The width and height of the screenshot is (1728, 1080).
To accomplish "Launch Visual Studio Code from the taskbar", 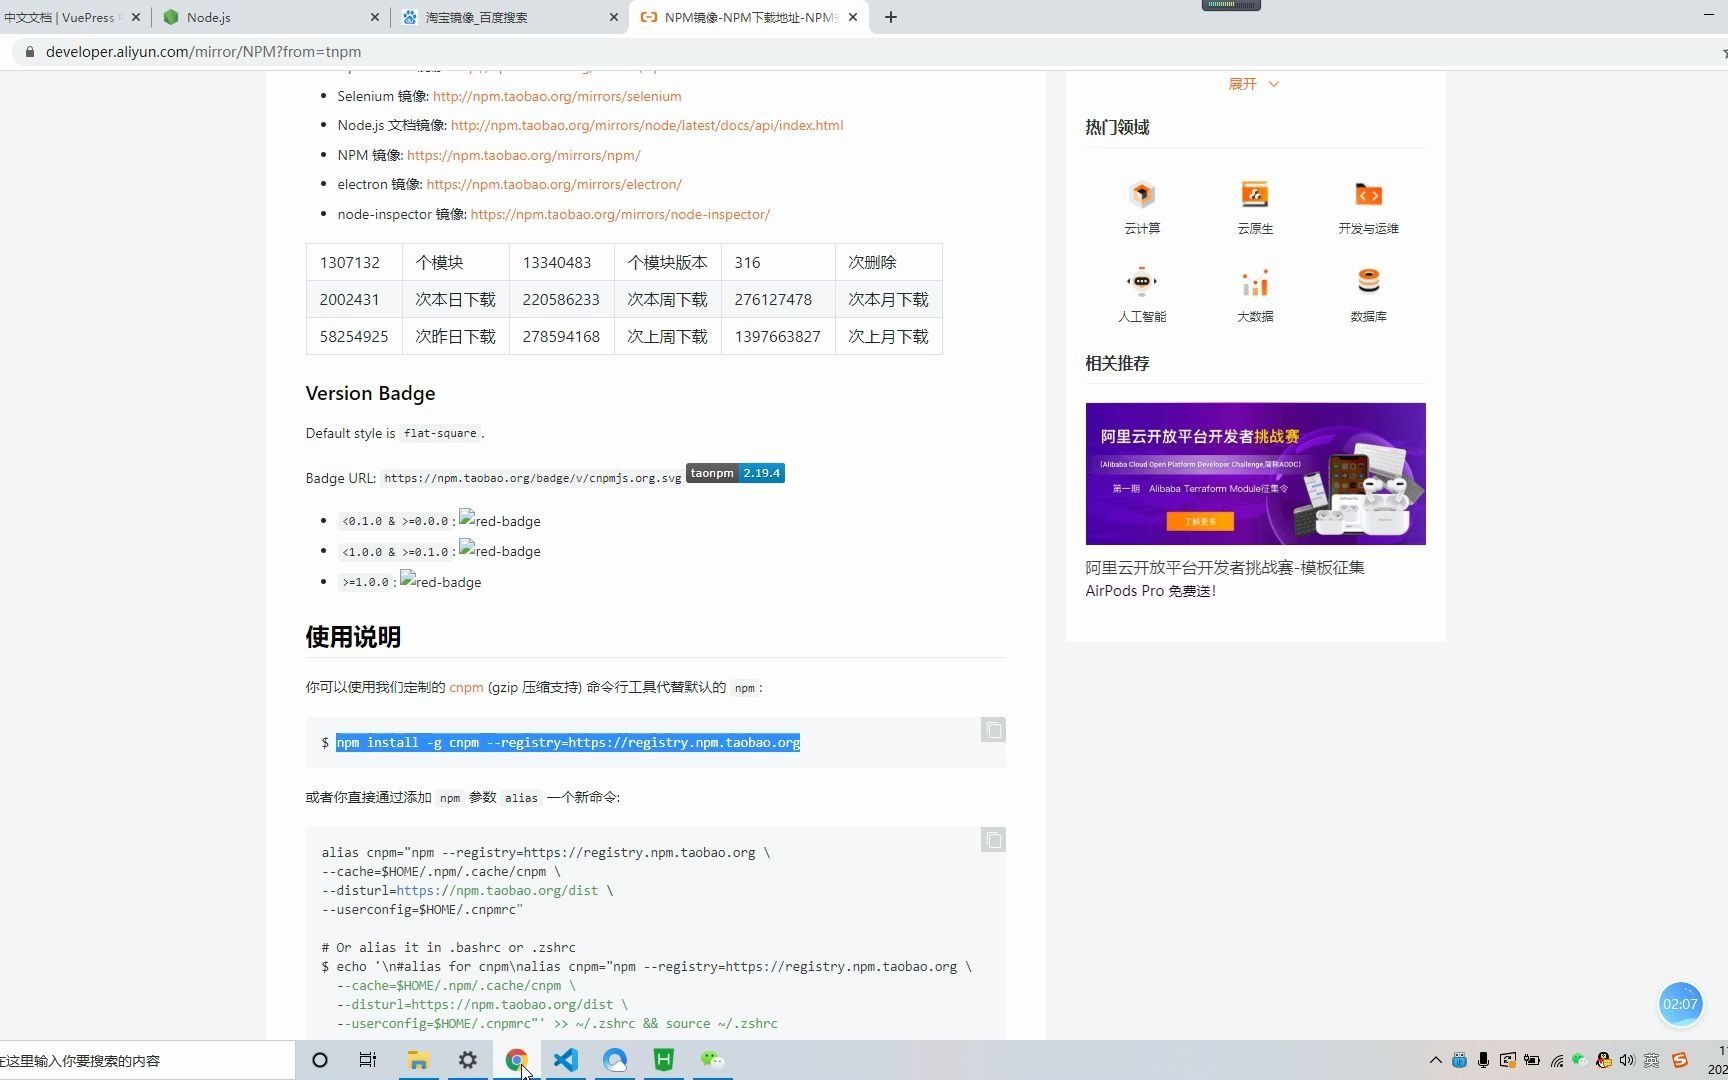I will [565, 1060].
